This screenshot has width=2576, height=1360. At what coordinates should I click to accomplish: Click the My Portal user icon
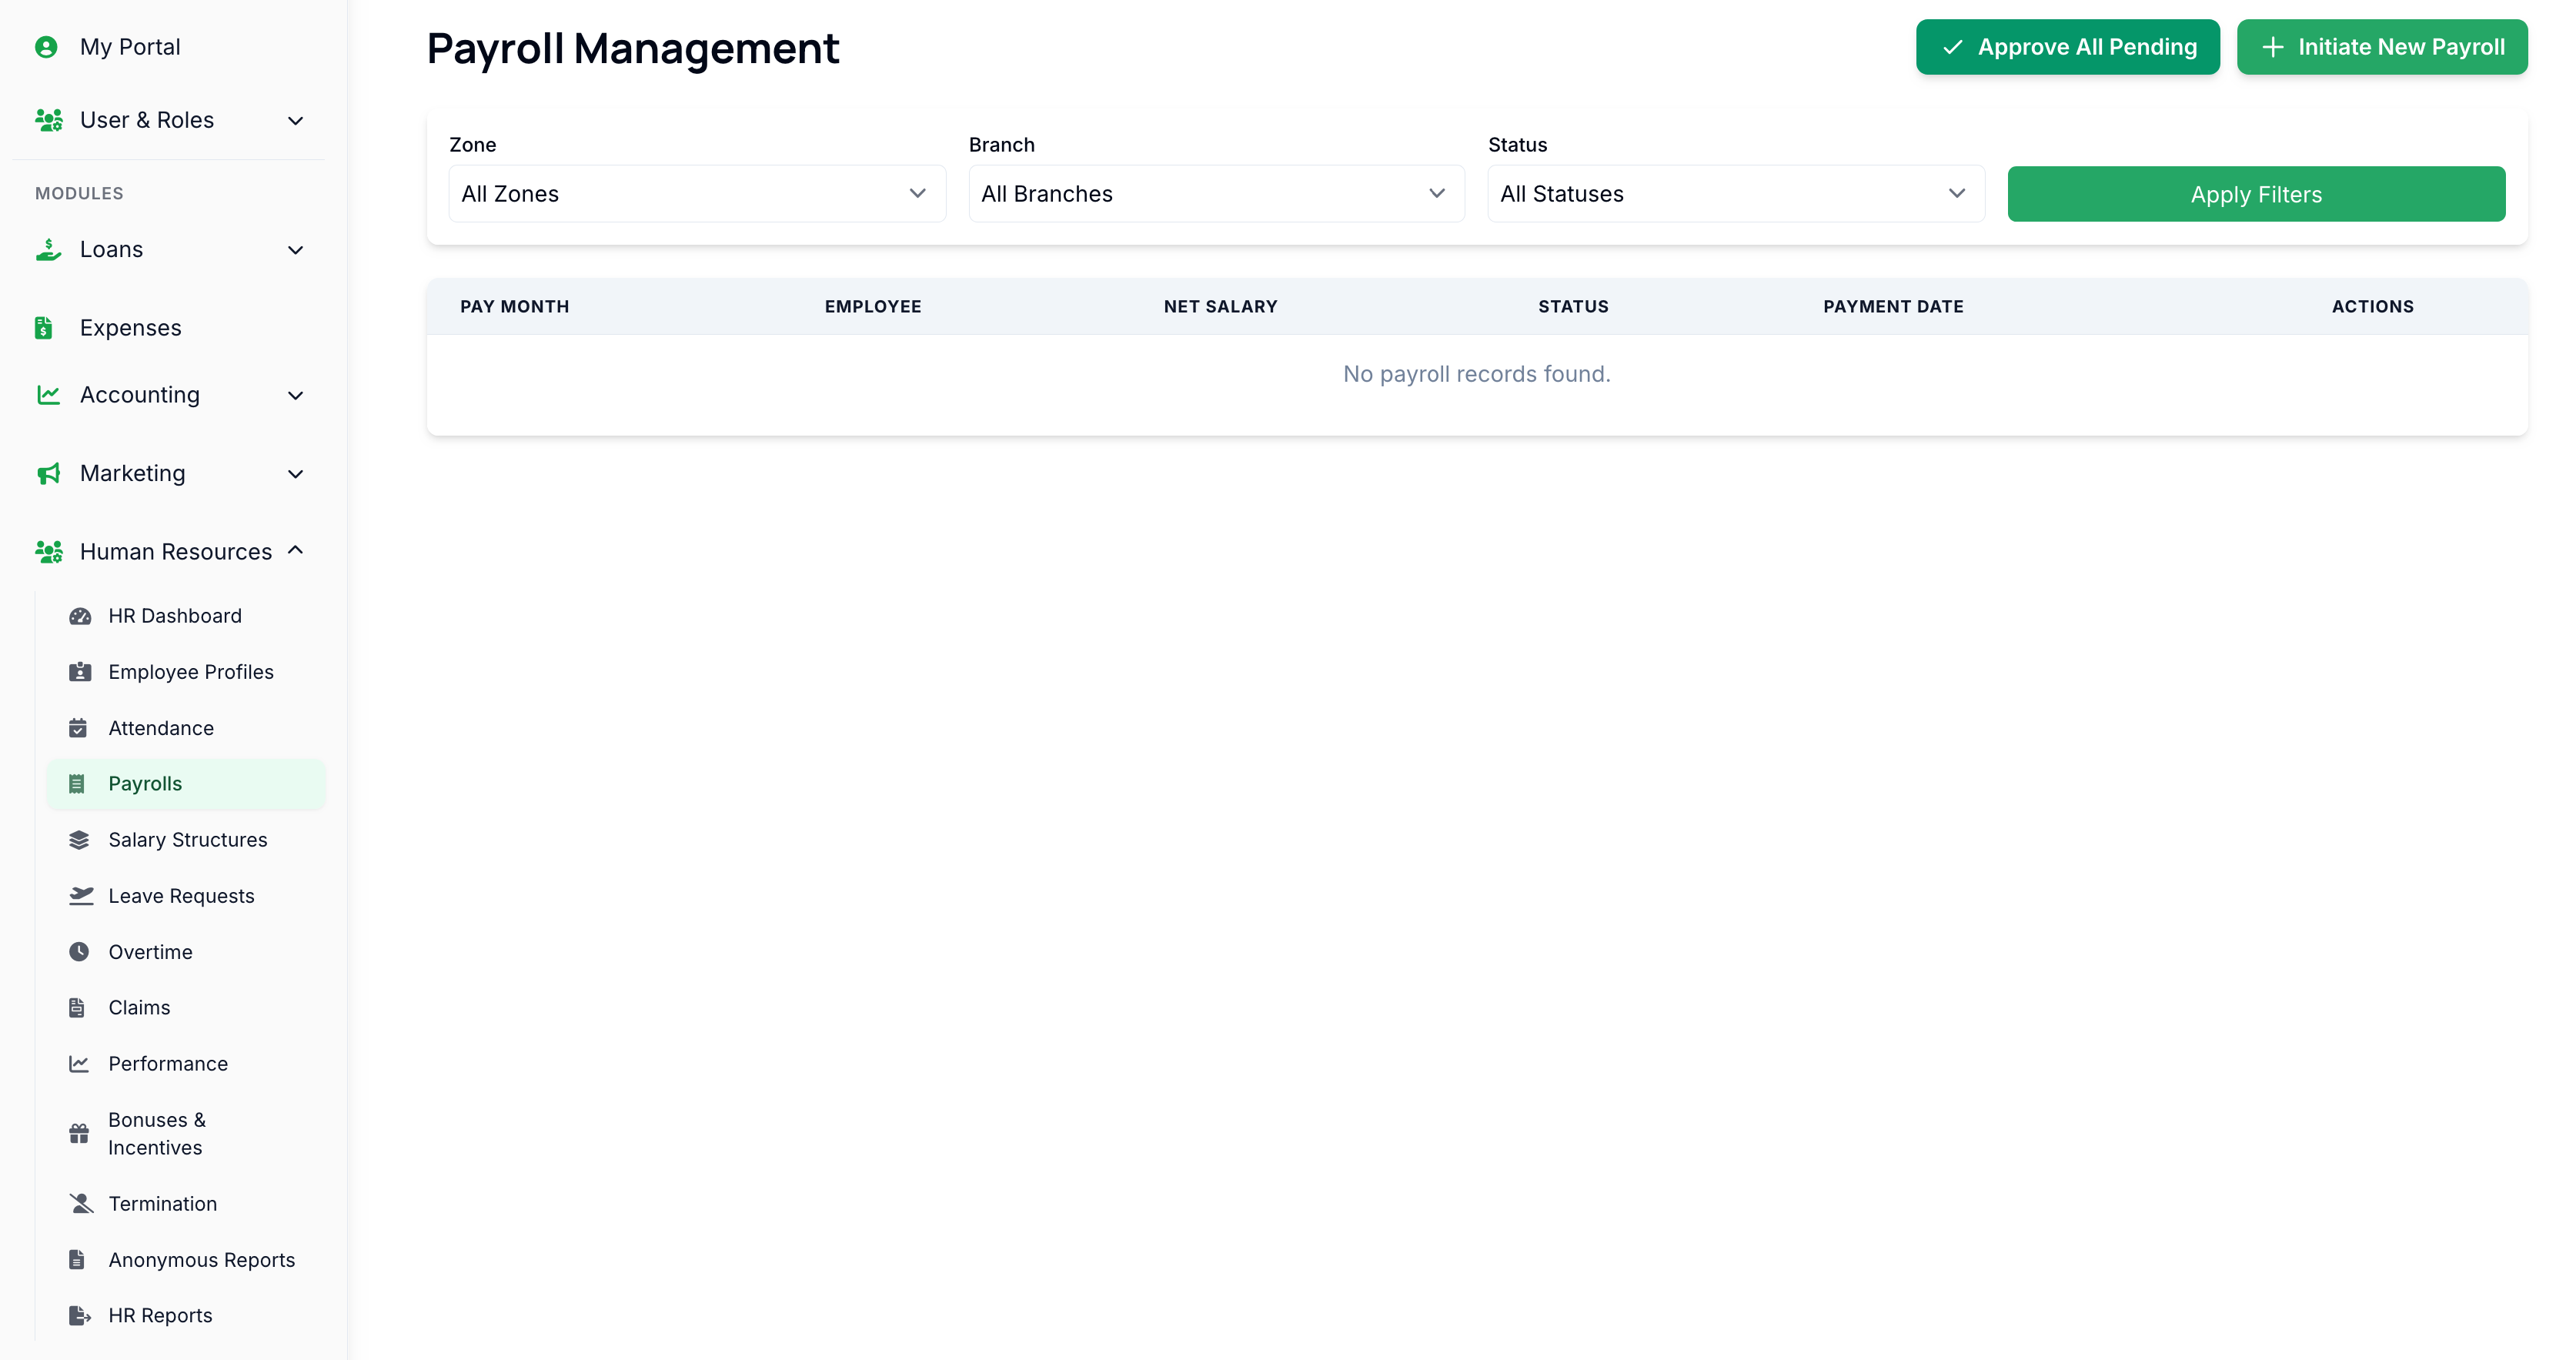click(46, 47)
